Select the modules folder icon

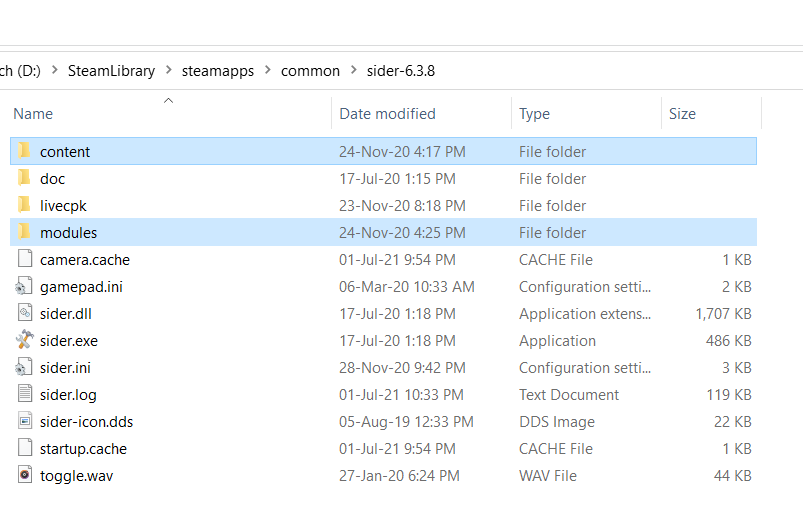coord(24,232)
